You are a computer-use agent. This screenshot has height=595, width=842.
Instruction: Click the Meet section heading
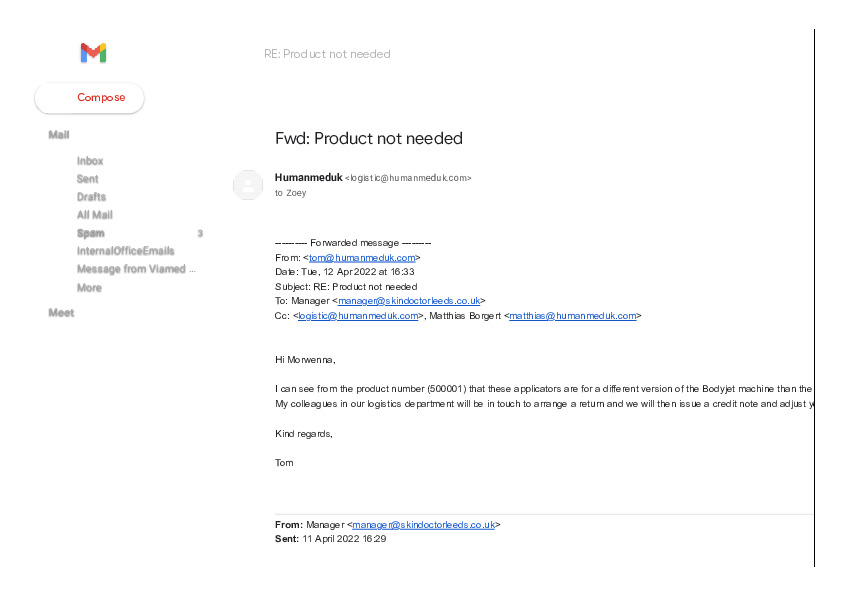[61, 313]
